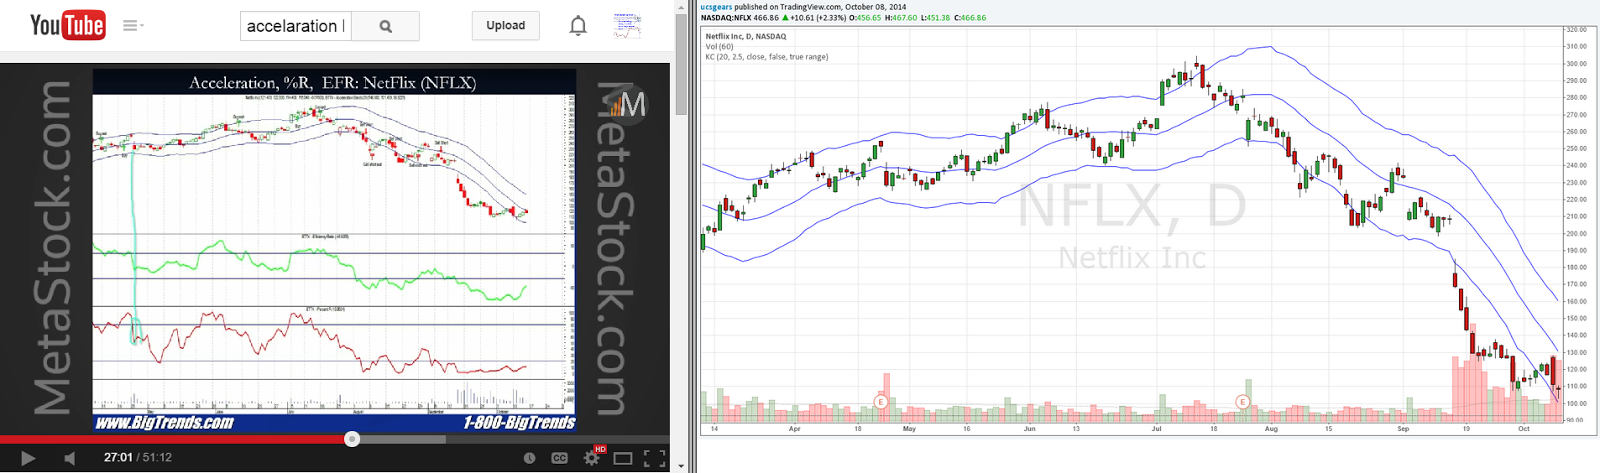The image size is (1600, 473).
Task: Select the Vol (60) indicator label
Action: pyautogui.click(x=719, y=46)
